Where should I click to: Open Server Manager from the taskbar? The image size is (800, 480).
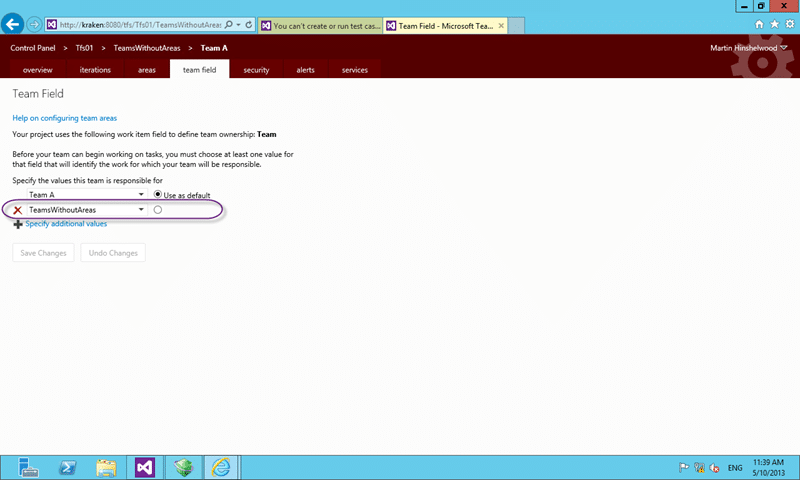[x=28, y=467]
